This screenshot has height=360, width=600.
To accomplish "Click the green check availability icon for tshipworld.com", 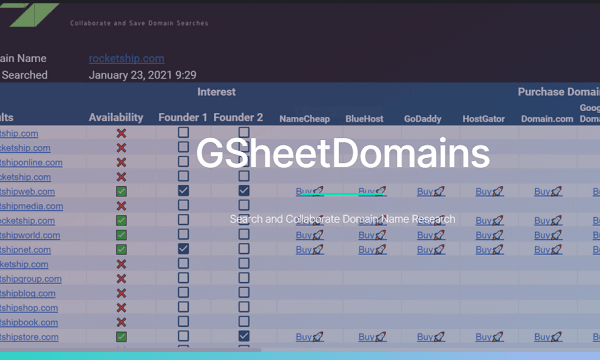I will [121, 235].
